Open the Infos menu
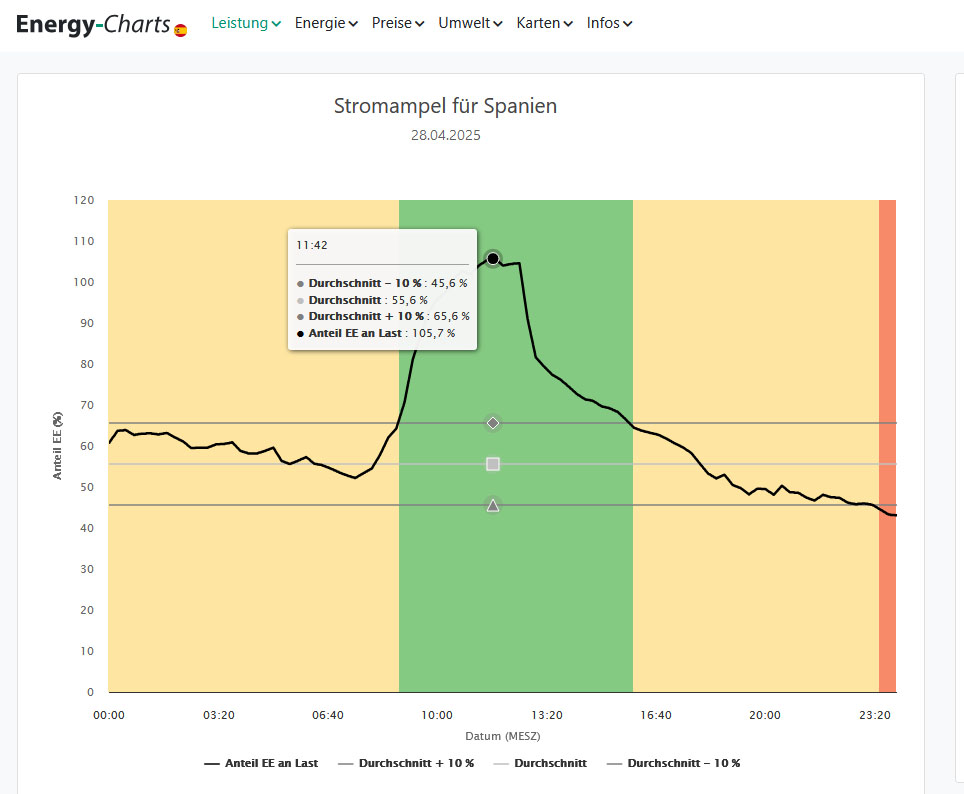Viewport: 964px width, 794px height. (x=609, y=23)
